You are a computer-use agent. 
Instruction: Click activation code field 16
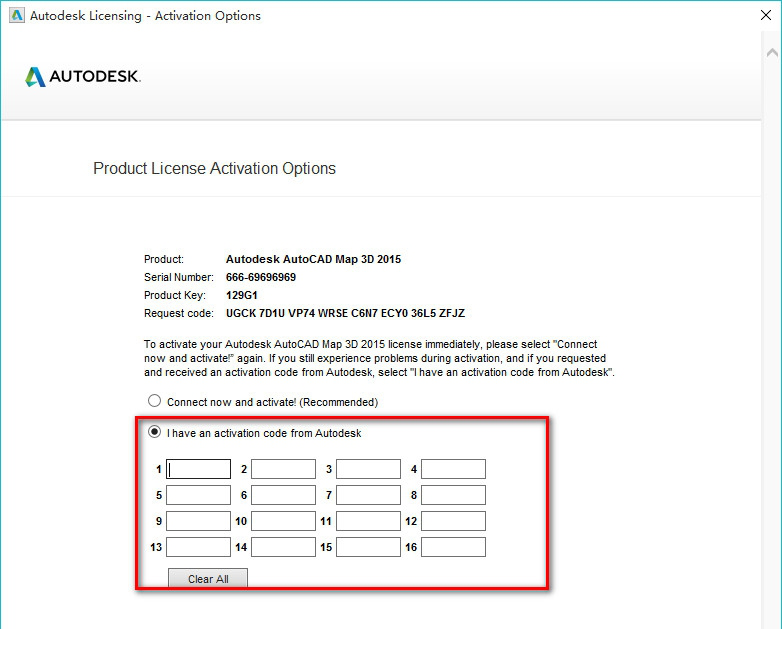point(453,547)
